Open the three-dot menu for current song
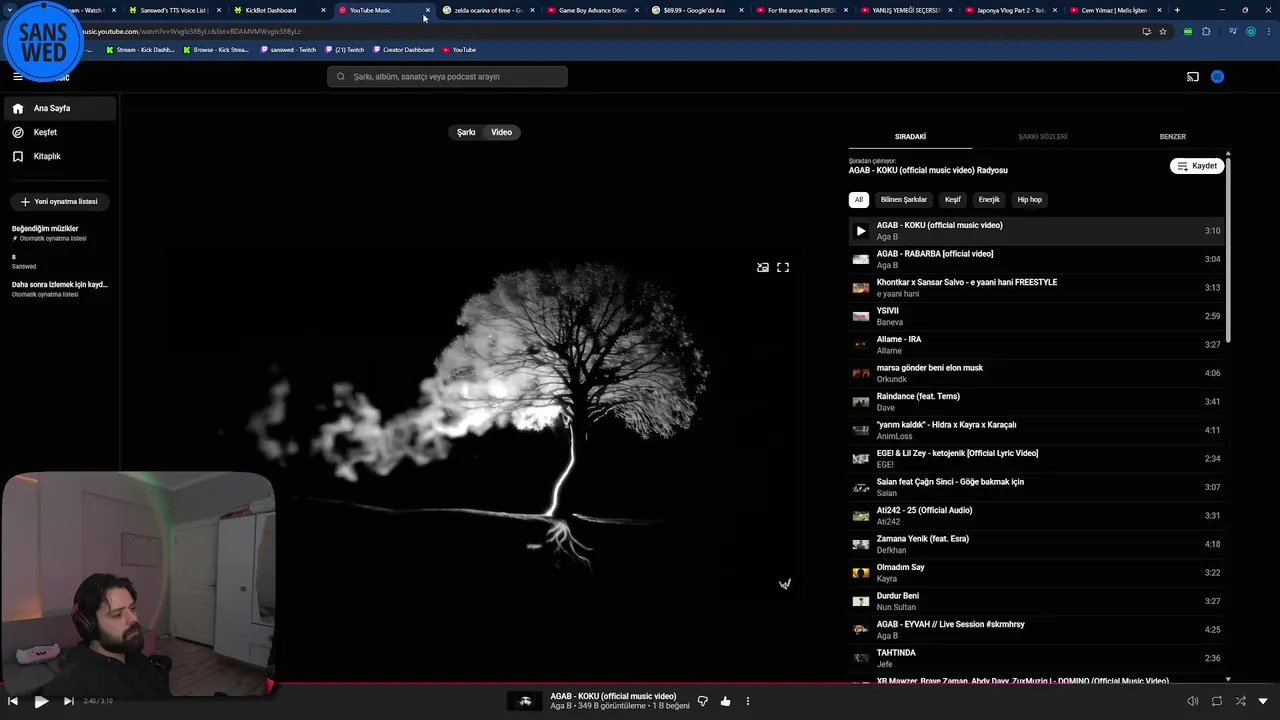Screen dimensions: 1280x720 (747, 701)
